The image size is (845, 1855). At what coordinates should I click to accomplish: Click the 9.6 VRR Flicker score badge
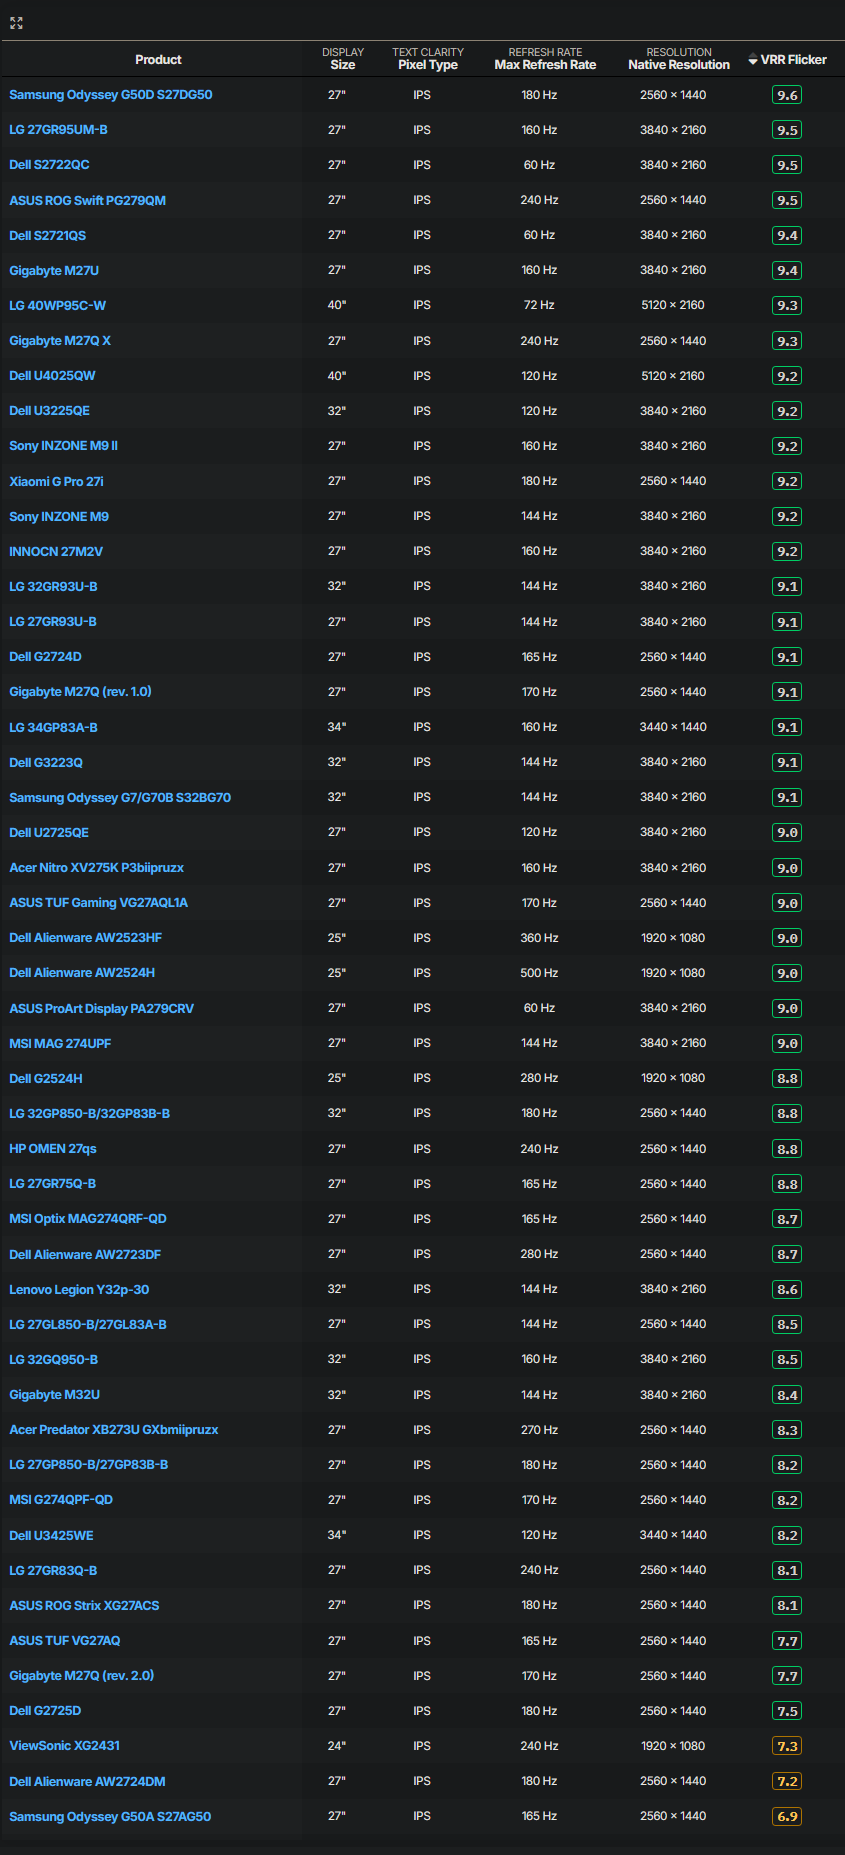click(x=787, y=95)
